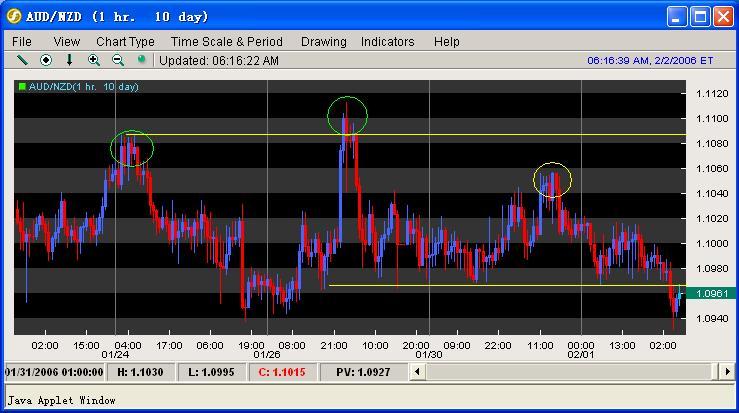Open the Help menu
Screen dimensions: 739x413
(447, 41)
